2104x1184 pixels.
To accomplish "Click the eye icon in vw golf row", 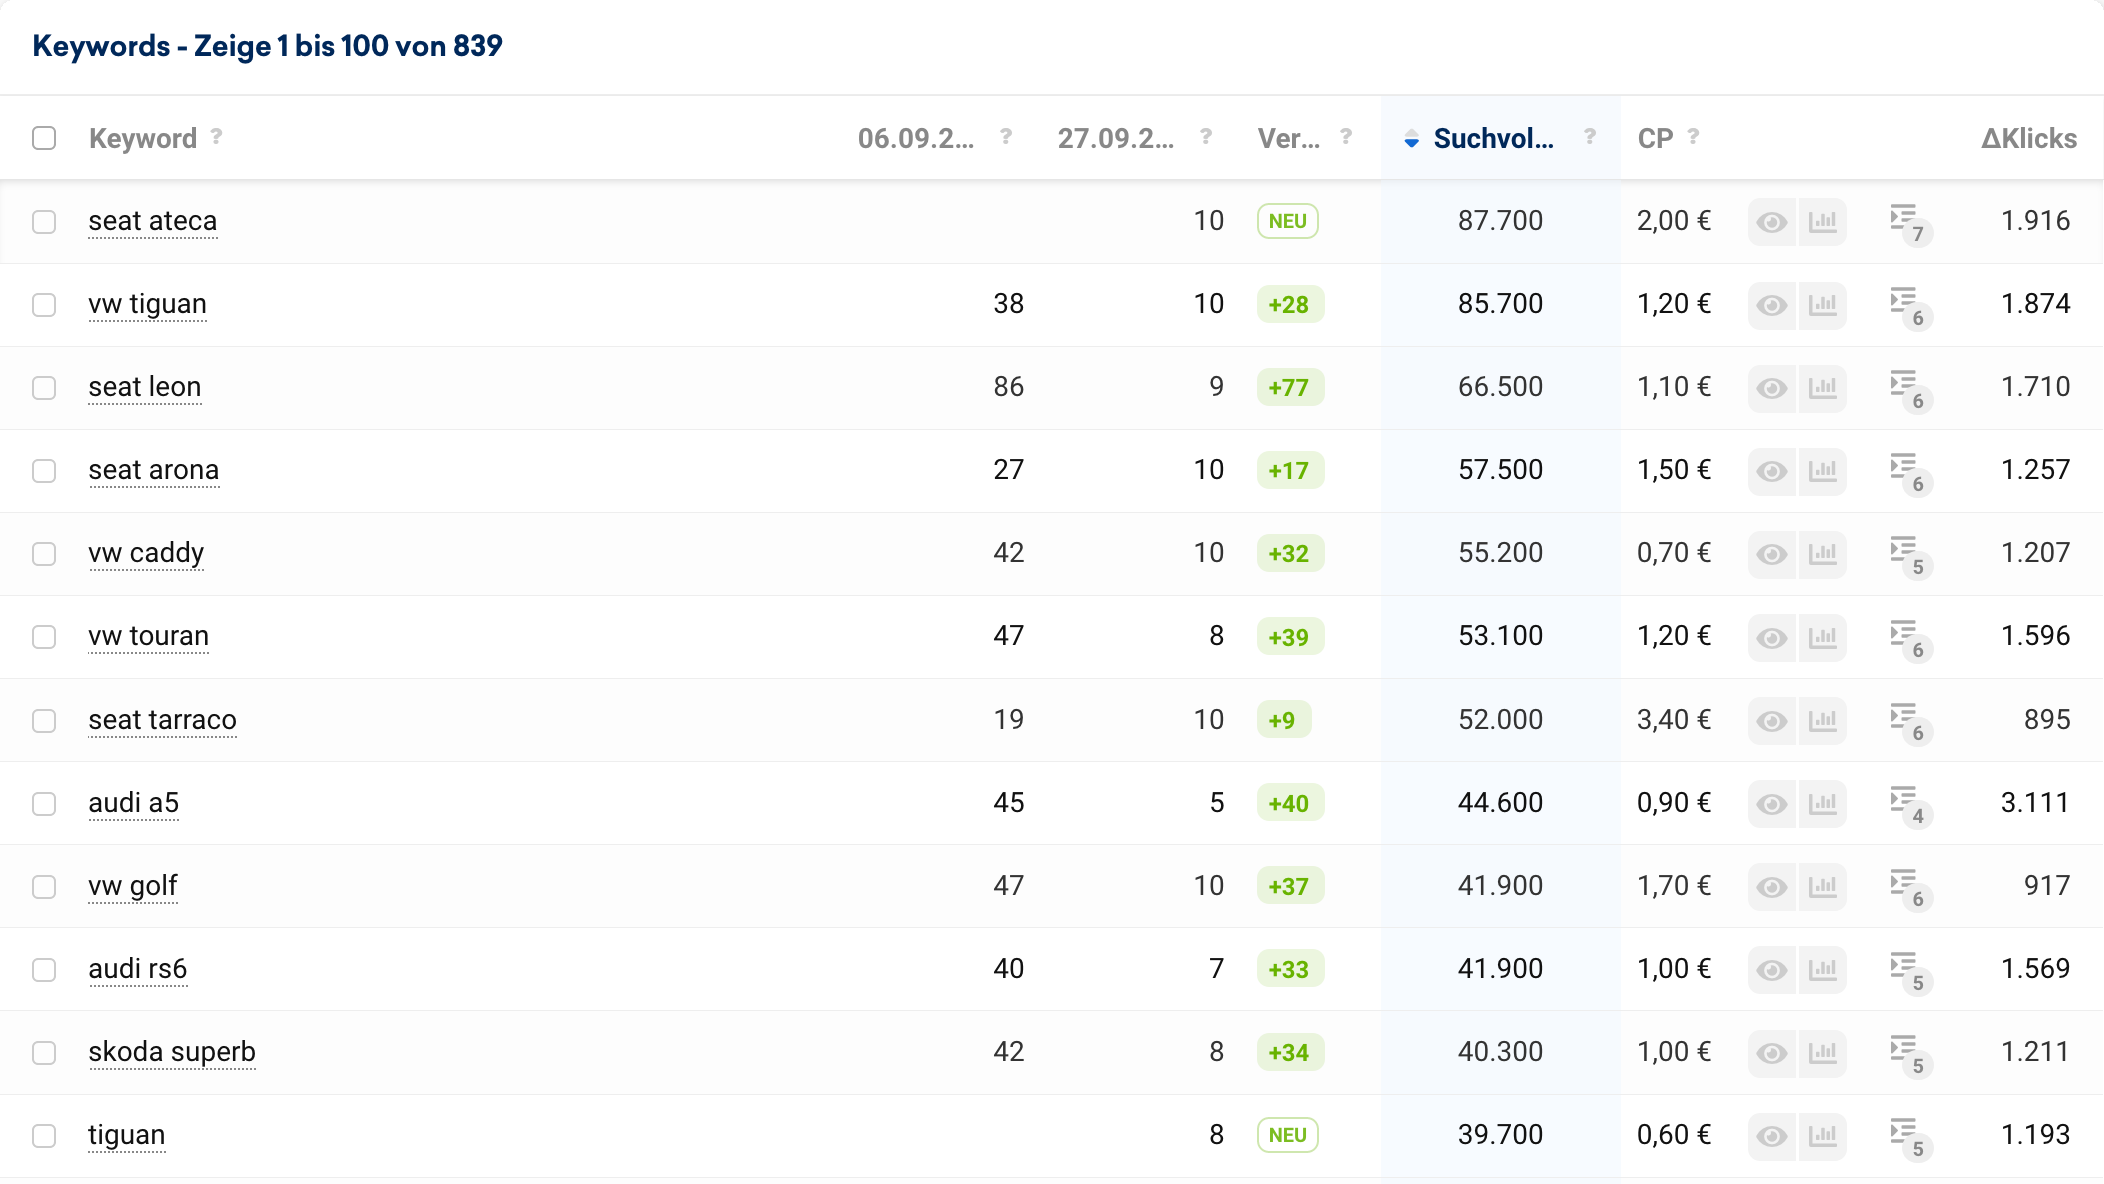I will click(x=1772, y=887).
